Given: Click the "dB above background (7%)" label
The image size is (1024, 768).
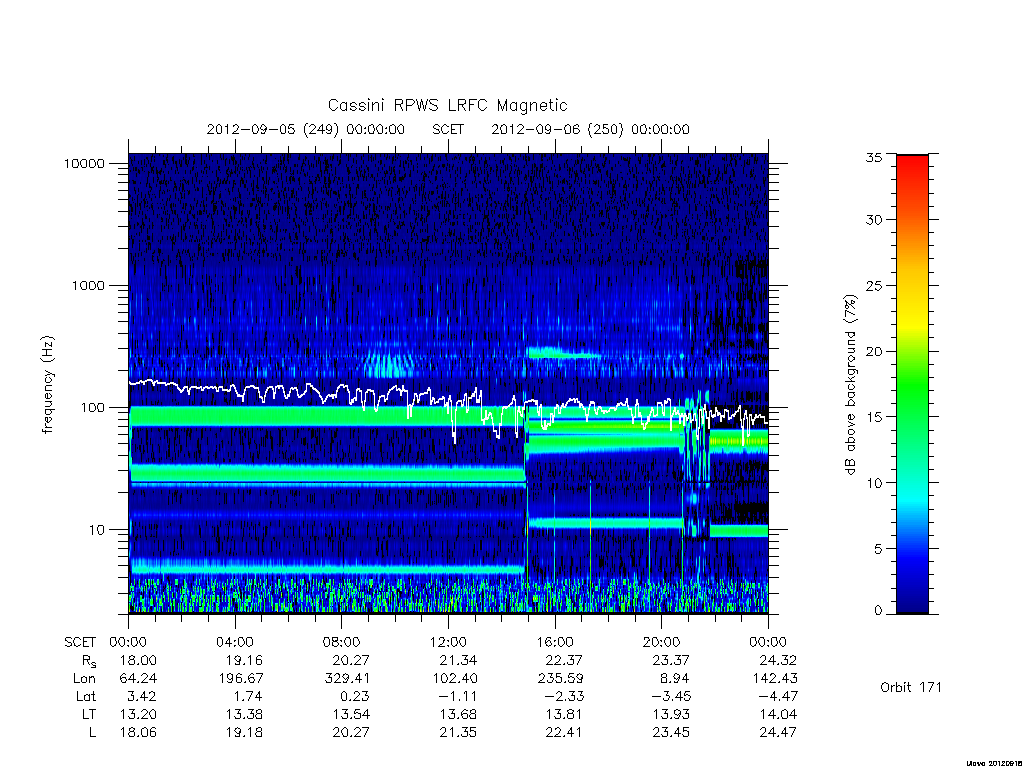Looking at the screenshot, I should pos(850,385).
